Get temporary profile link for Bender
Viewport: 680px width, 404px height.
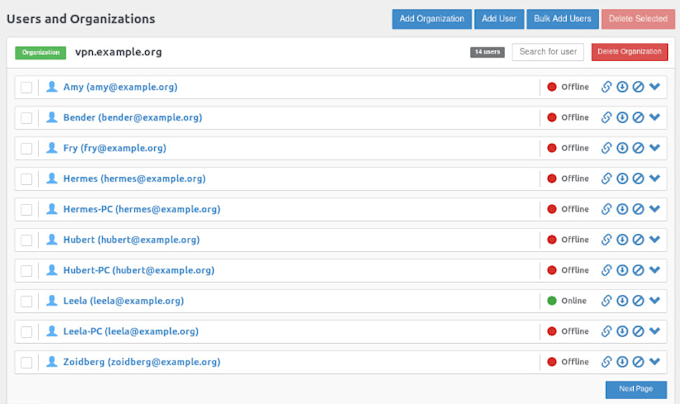point(606,117)
